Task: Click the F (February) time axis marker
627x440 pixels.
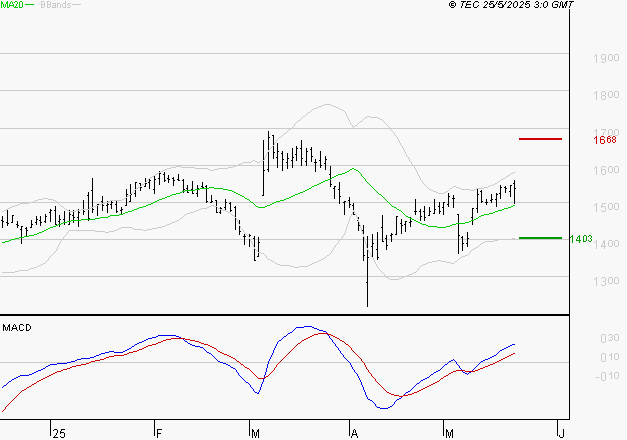Action: [x=158, y=432]
